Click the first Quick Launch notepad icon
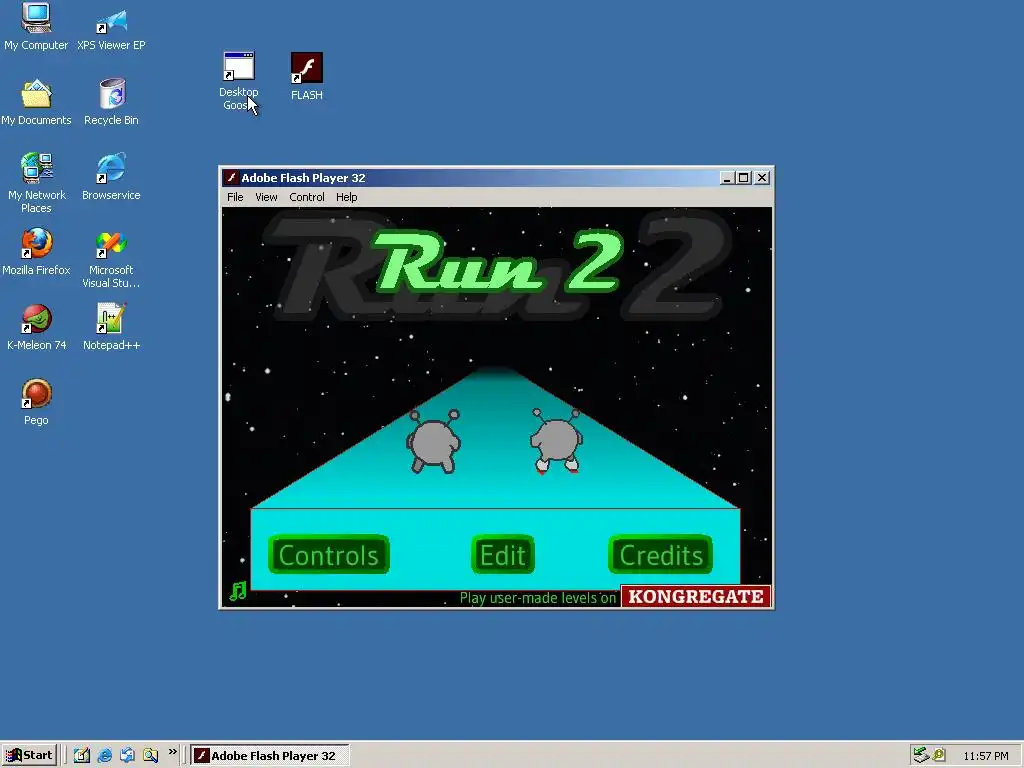This screenshot has width=1024, height=768. tap(82, 756)
